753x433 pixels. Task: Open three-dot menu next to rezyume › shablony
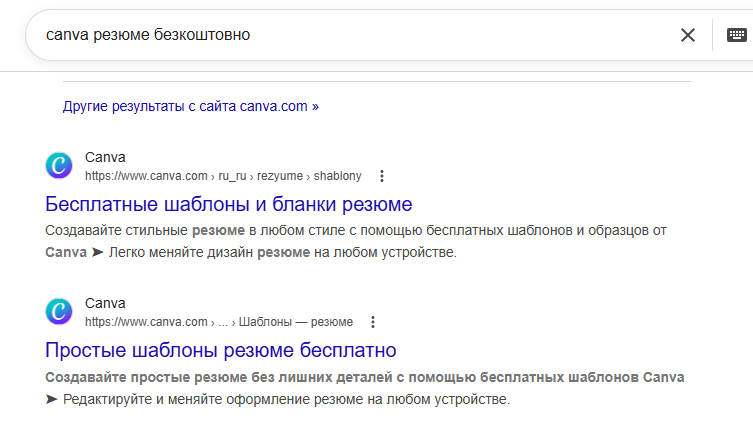pos(382,176)
